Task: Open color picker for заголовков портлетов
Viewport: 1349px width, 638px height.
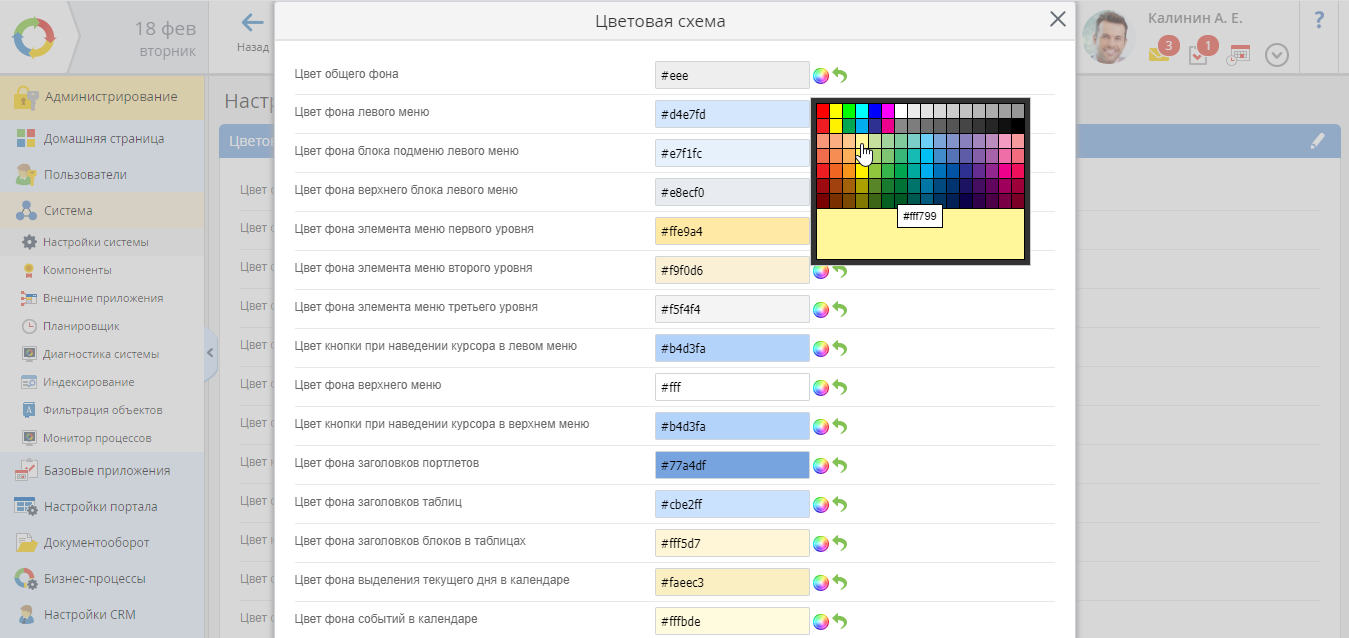Action: click(x=821, y=465)
